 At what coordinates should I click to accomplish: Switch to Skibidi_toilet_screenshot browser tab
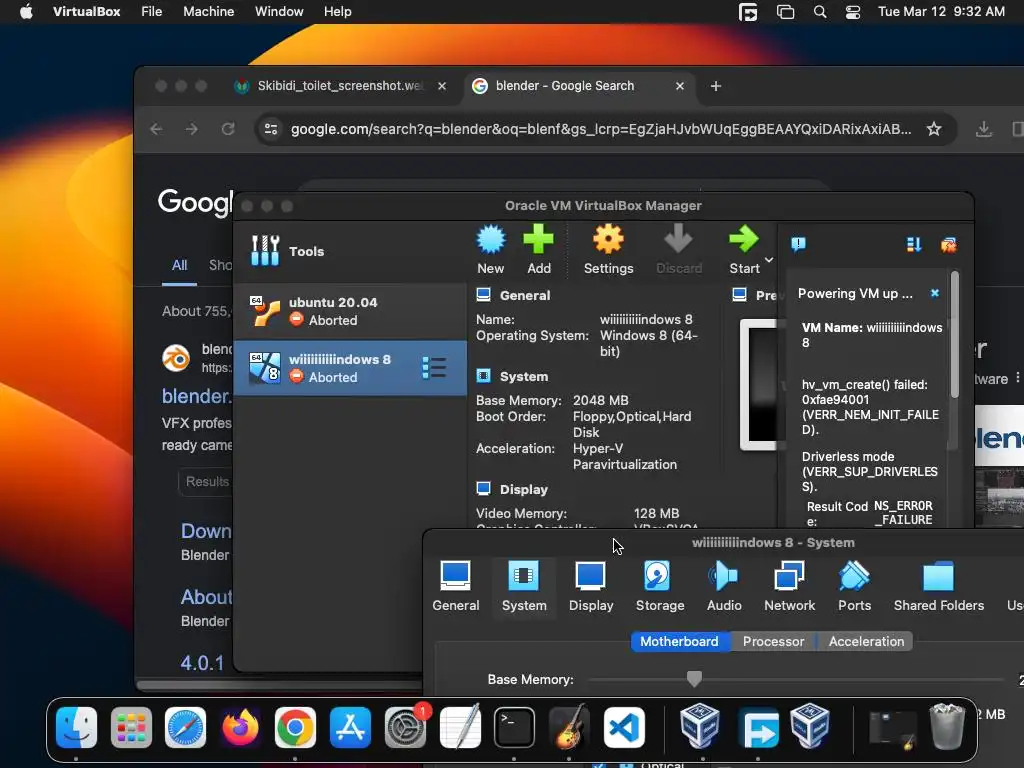[339, 86]
